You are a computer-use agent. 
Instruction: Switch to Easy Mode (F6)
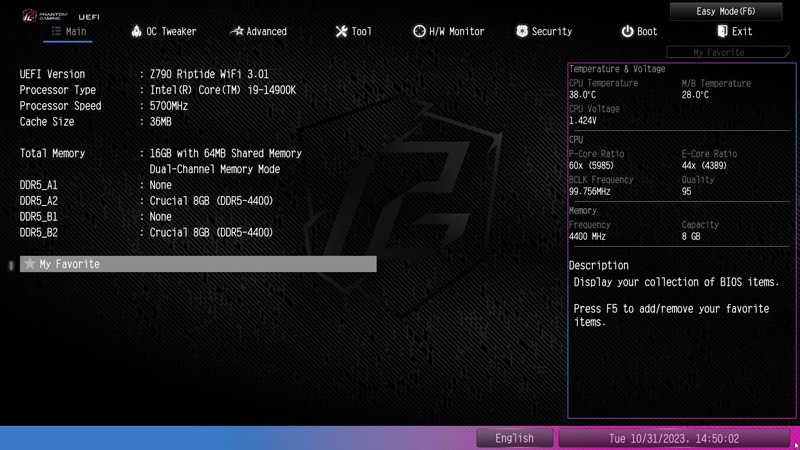(726, 11)
